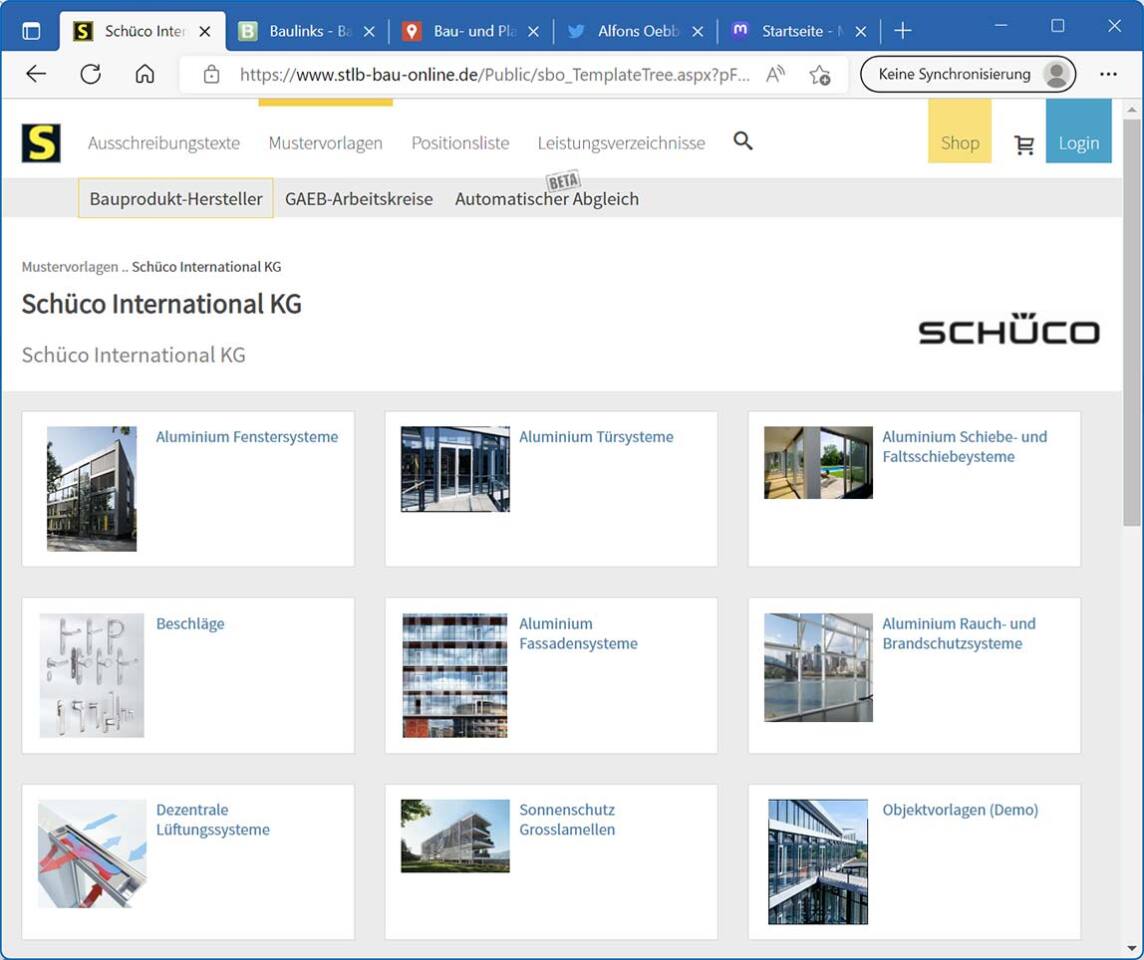1144x960 pixels.
Task: Click Beschläge door handles thumbnail
Action: click(x=91, y=676)
